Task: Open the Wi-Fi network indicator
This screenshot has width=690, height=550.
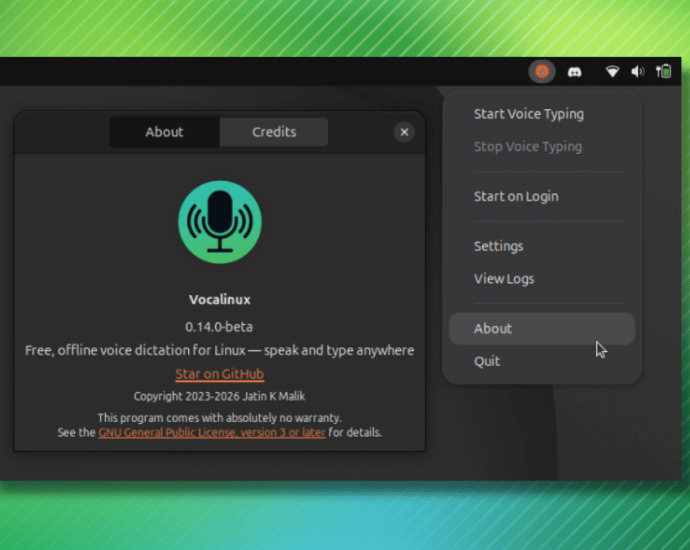Action: pyautogui.click(x=612, y=71)
